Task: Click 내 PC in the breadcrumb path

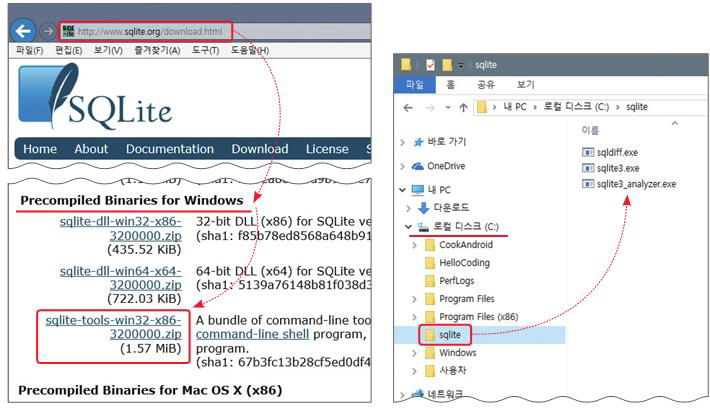Action: click(x=515, y=107)
